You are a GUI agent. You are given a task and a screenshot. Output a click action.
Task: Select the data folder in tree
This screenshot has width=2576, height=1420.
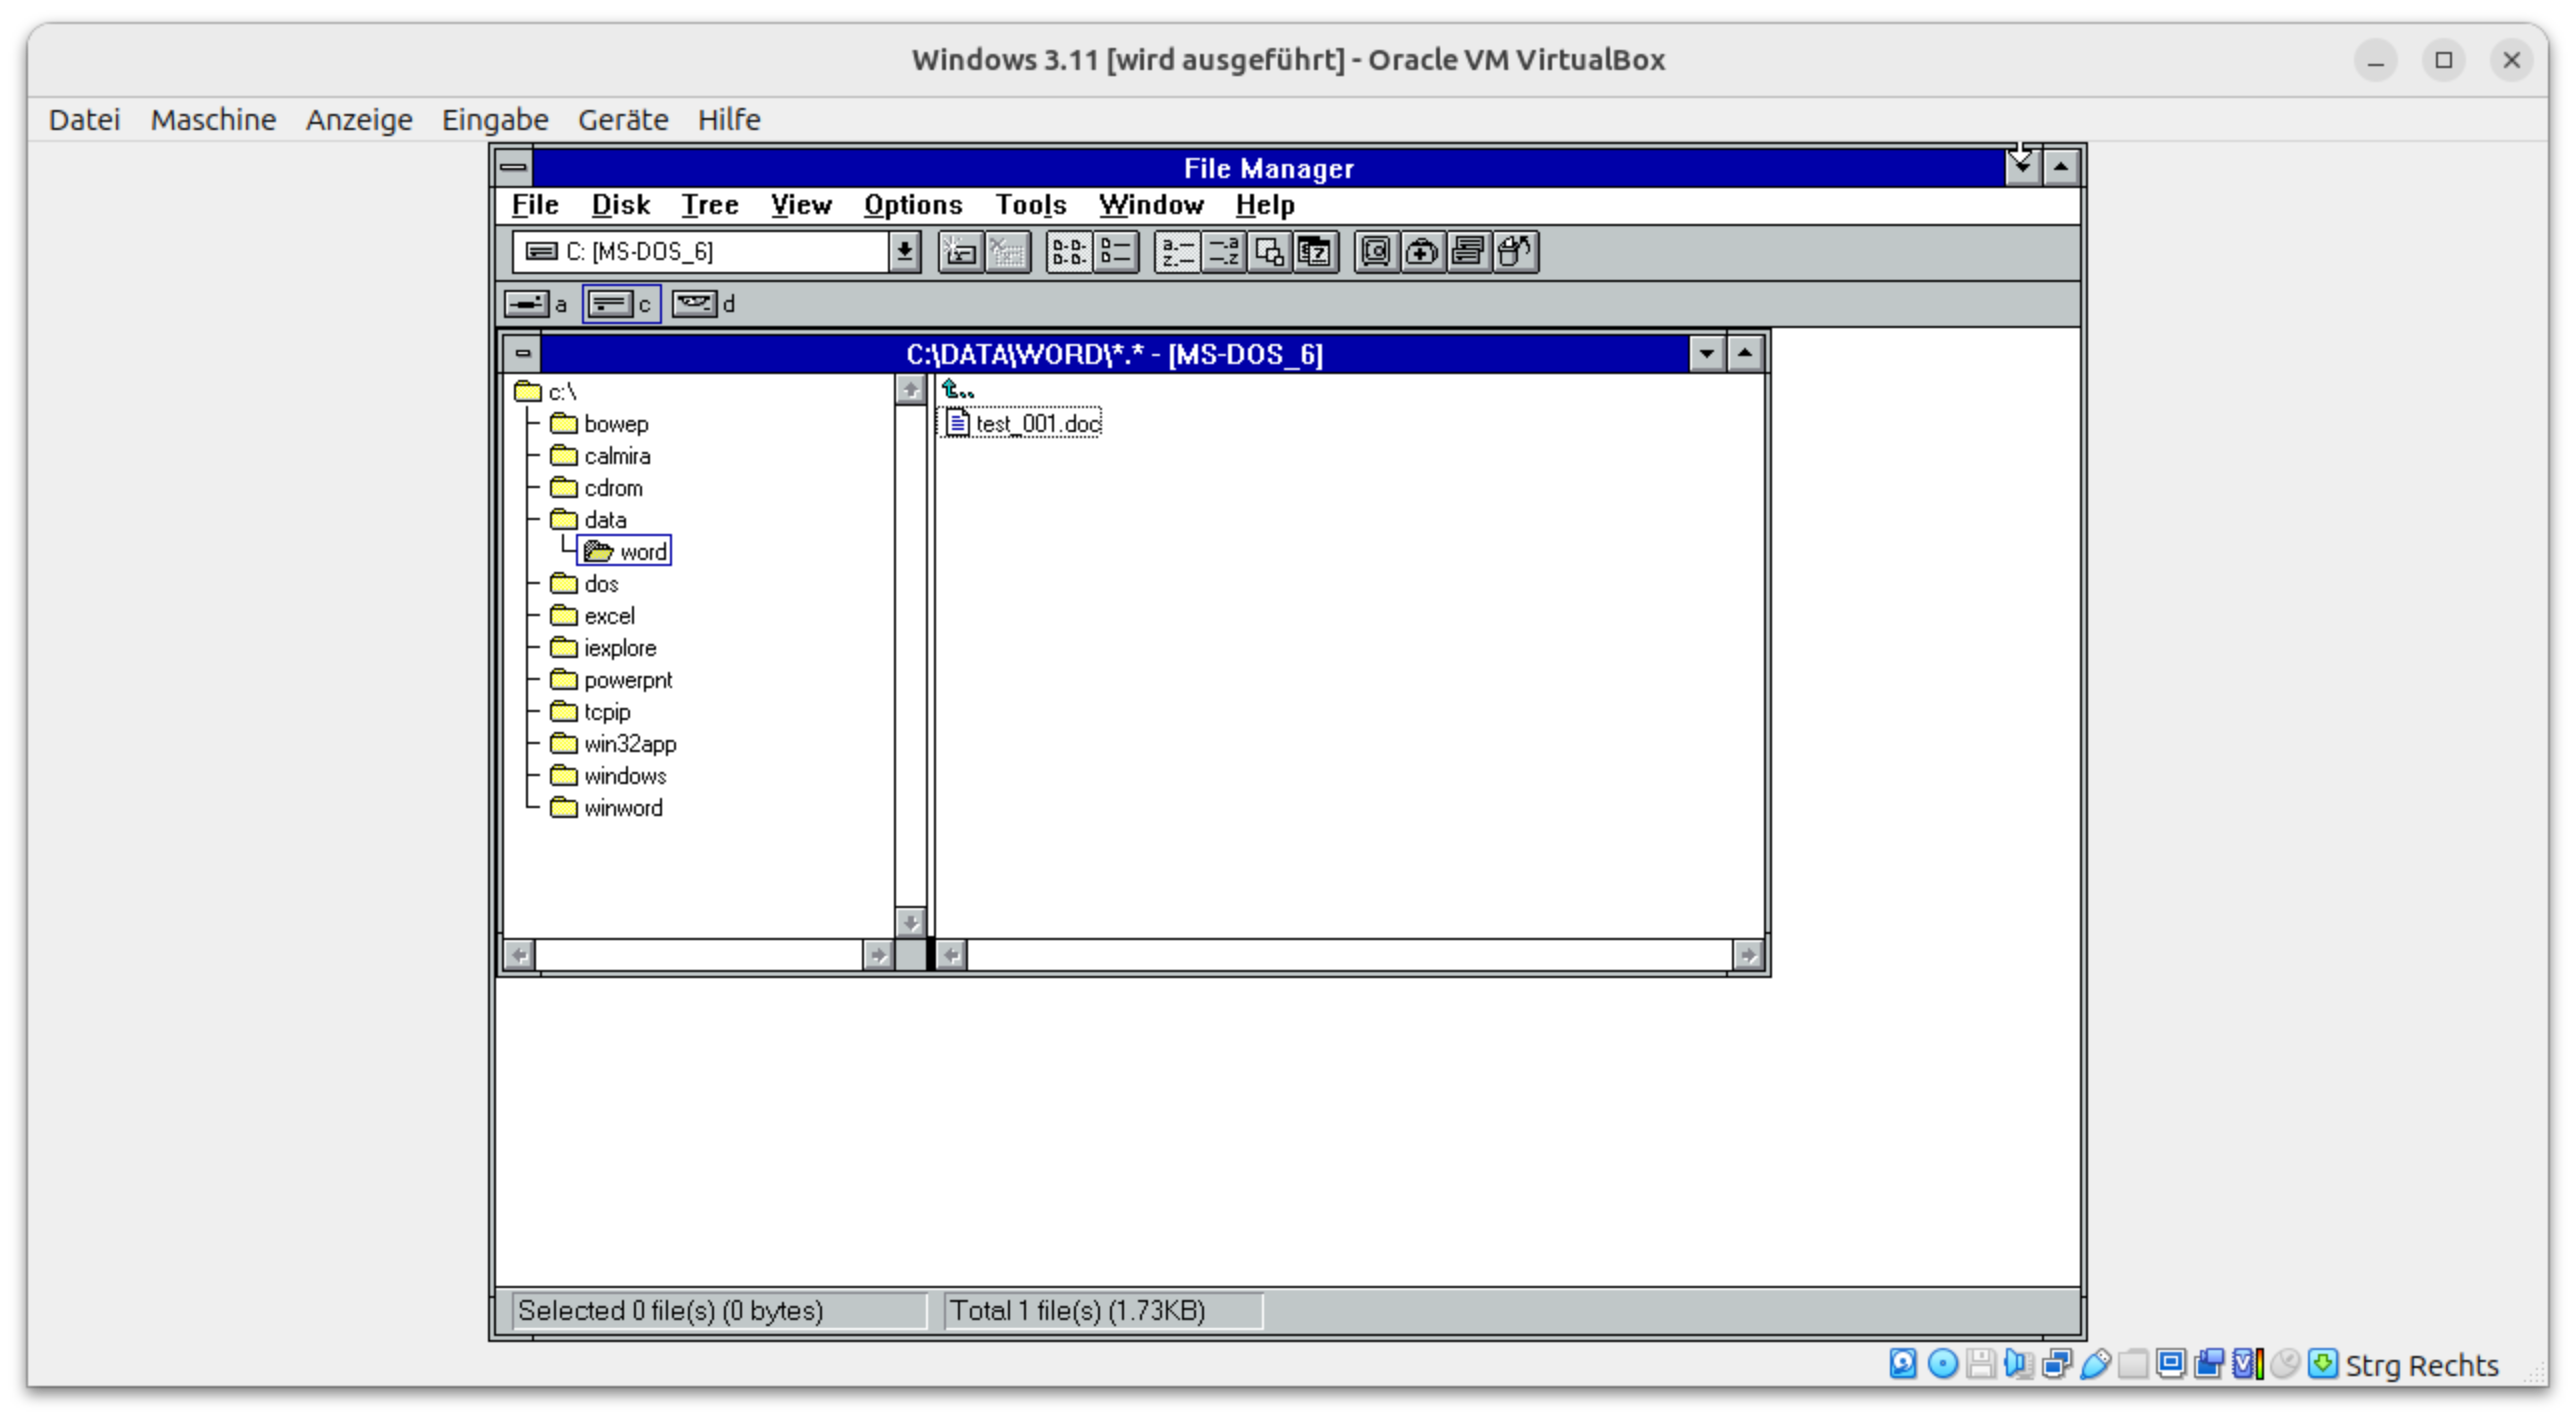coord(589,520)
